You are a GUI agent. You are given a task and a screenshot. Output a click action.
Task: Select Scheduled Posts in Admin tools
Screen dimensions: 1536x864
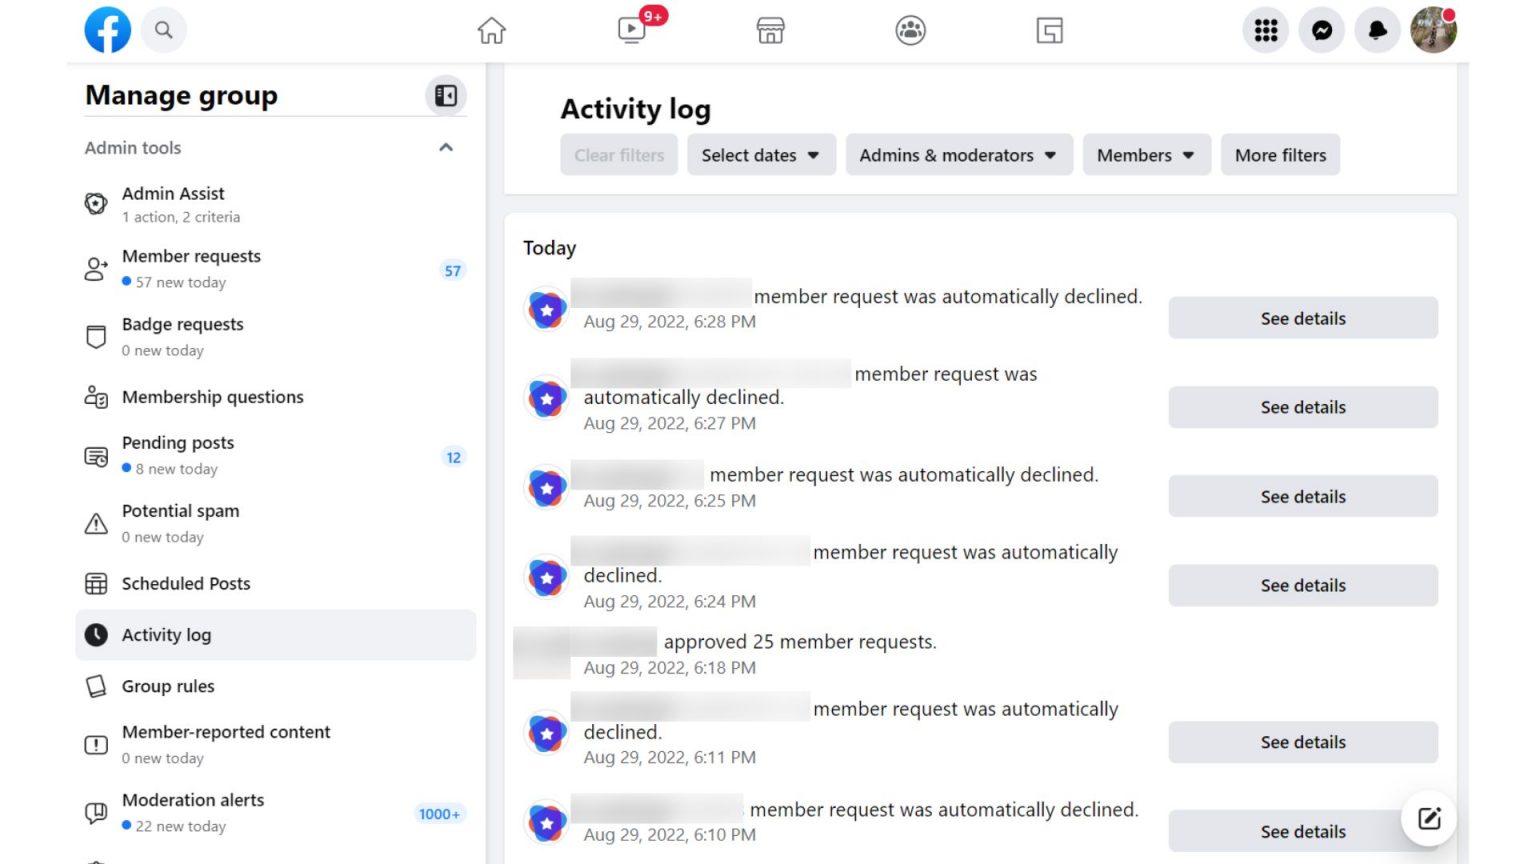(x=185, y=583)
